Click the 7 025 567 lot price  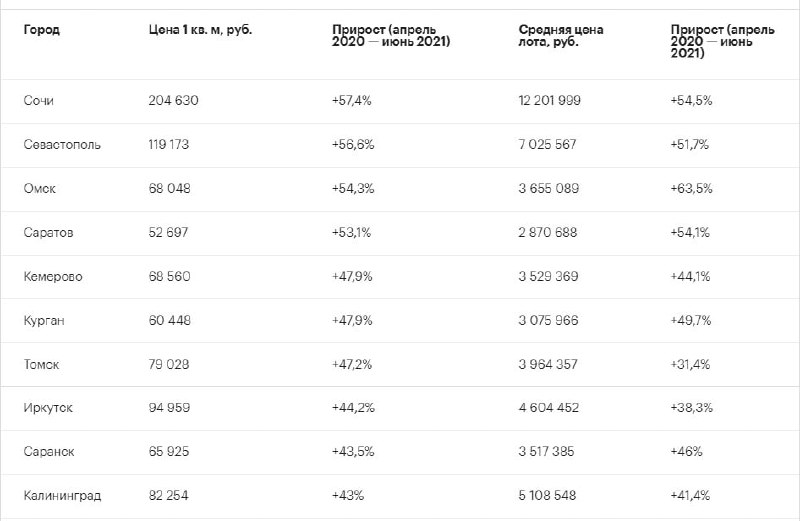coord(547,144)
